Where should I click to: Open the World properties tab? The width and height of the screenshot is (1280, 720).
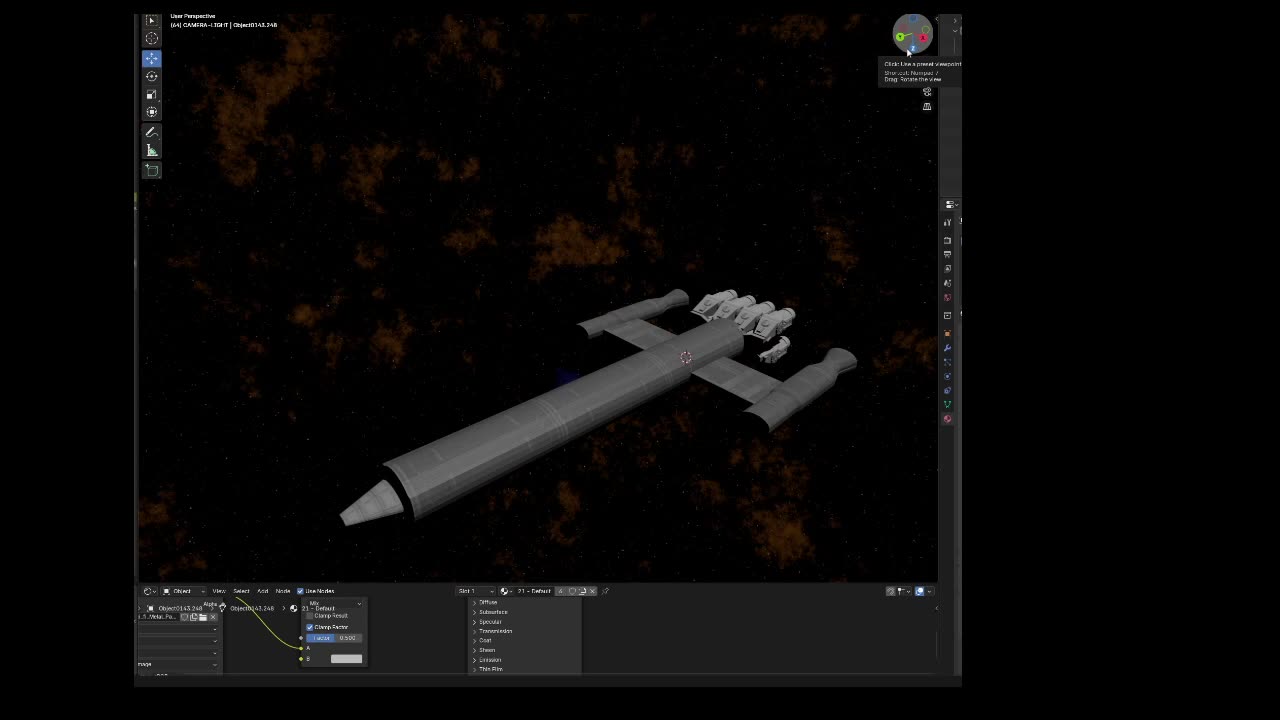click(x=947, y=297)
